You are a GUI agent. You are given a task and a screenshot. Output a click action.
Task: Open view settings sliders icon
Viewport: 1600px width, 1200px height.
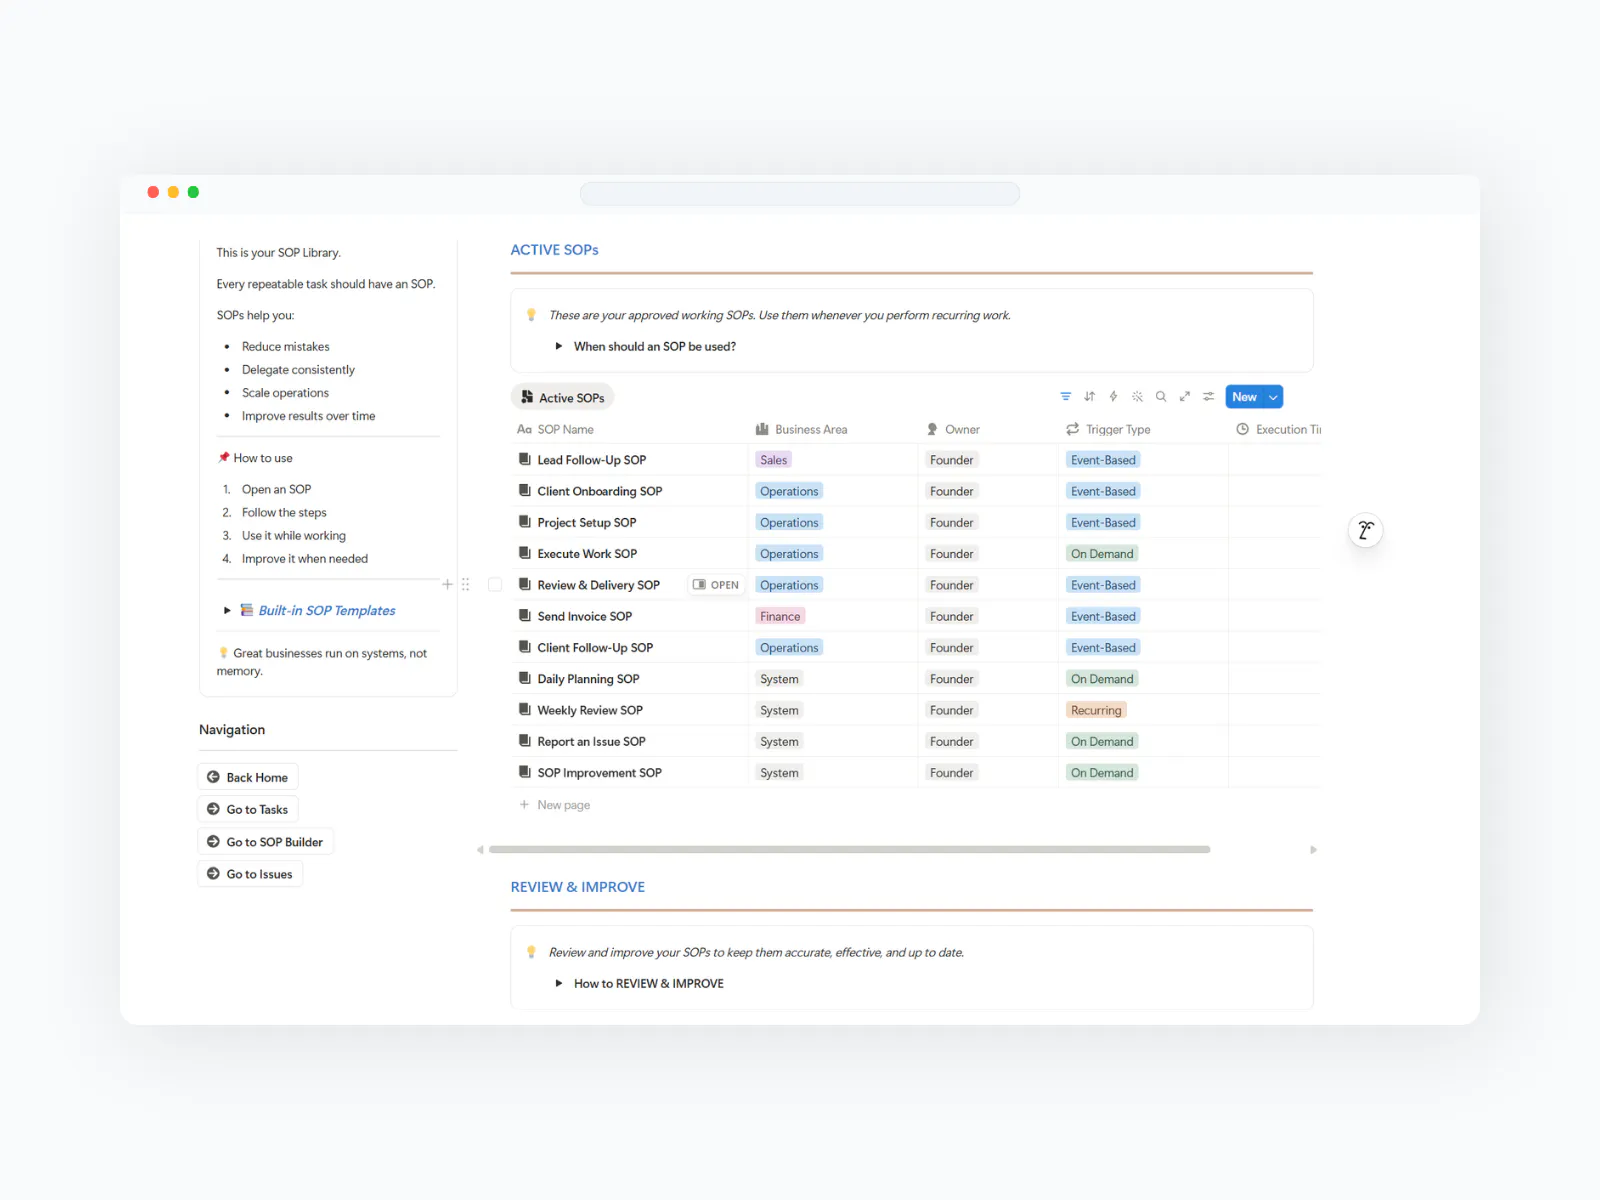click(x=1208, y=397)
